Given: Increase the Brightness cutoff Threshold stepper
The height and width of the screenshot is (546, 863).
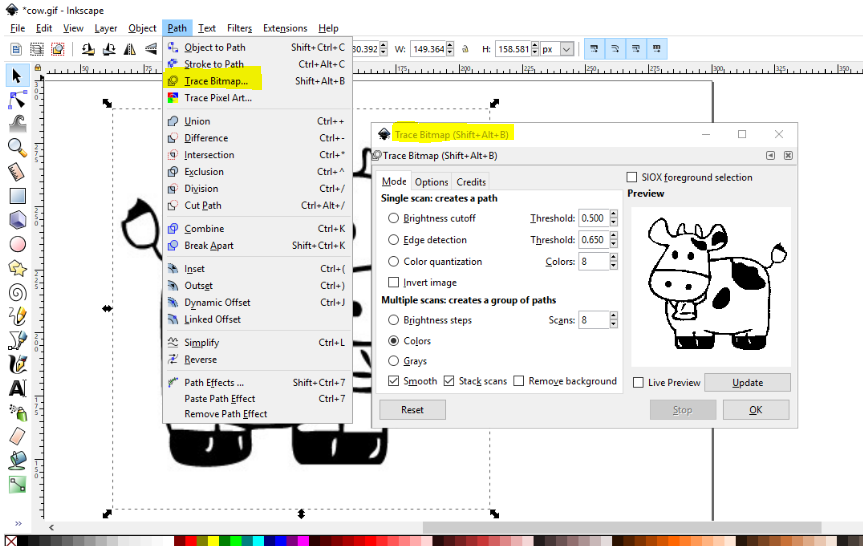Looking at the screenshot, I should pyautogui.click(x=614, y=214).
